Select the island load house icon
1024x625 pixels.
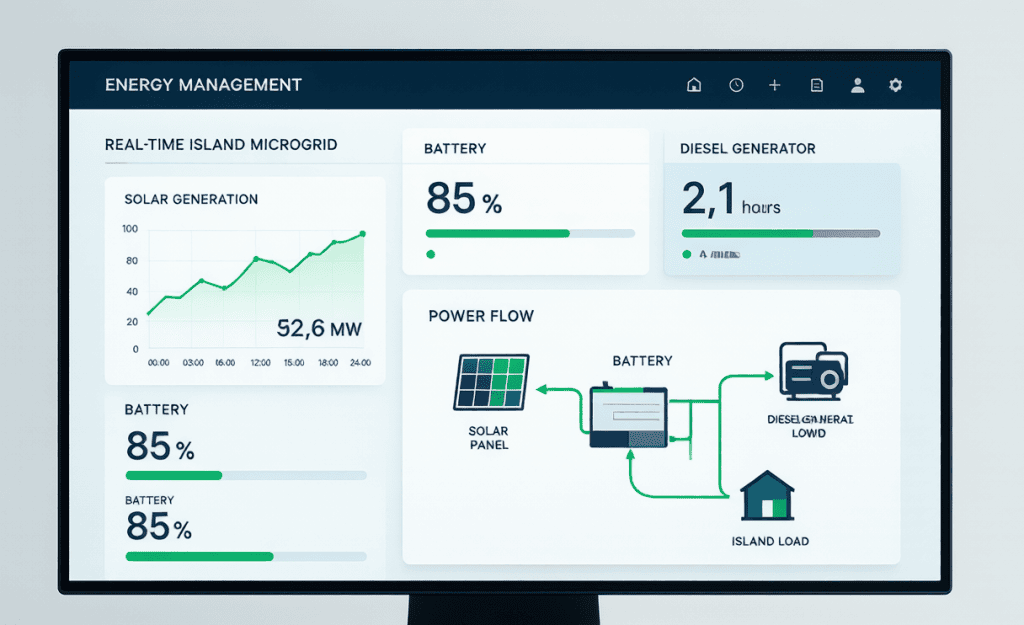point(767,496)
